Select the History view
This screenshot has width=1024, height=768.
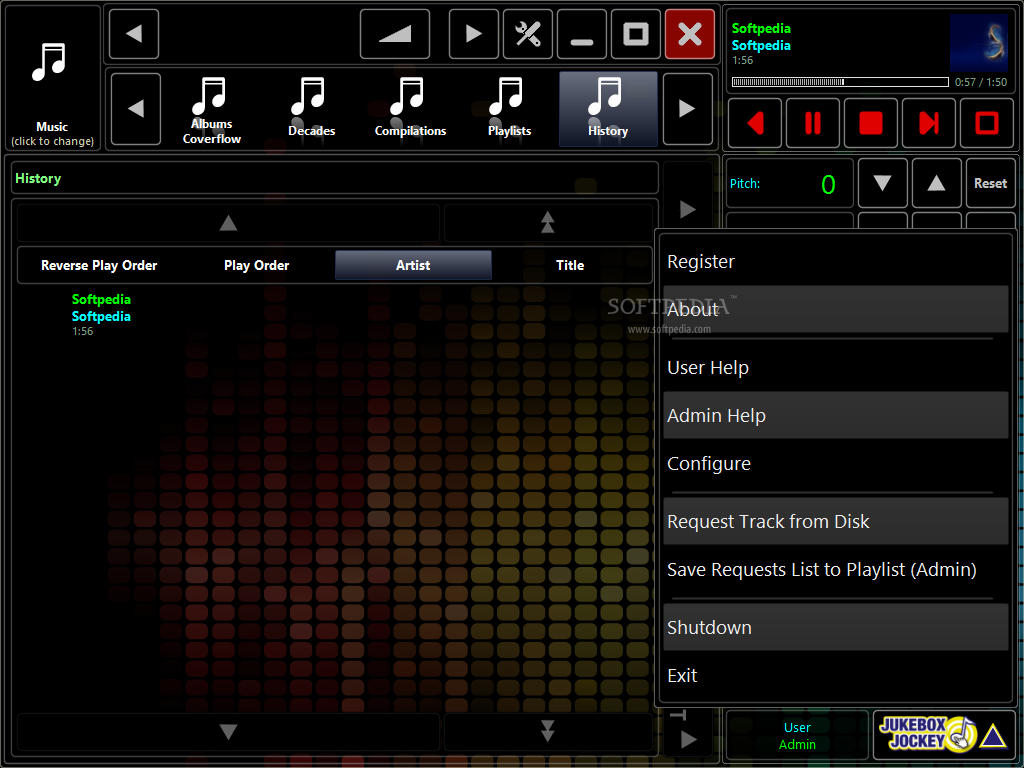click(x=608, y=109)
